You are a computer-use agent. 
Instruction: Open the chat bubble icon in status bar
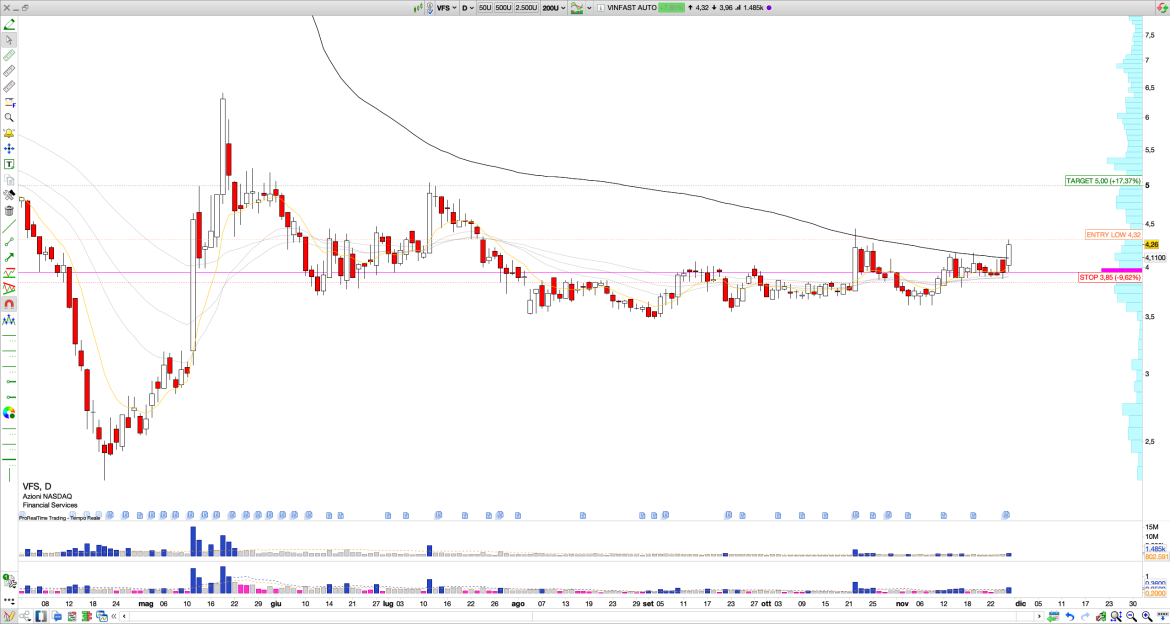(57, 617)
